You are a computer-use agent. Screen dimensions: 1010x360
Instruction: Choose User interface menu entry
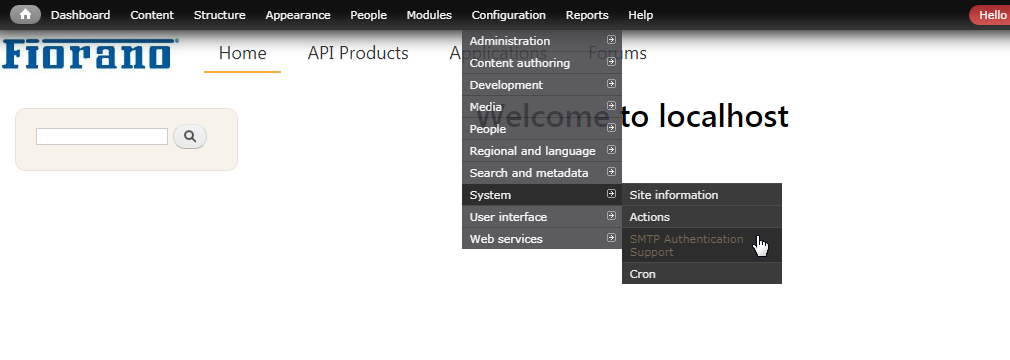click(x=542, y=216)
